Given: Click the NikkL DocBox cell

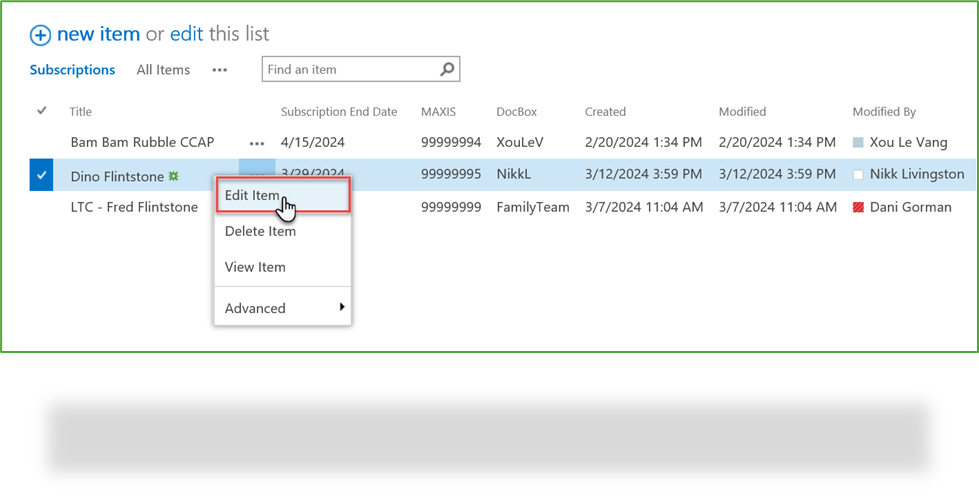Looking at the screenshot, I should pos(514,175).
